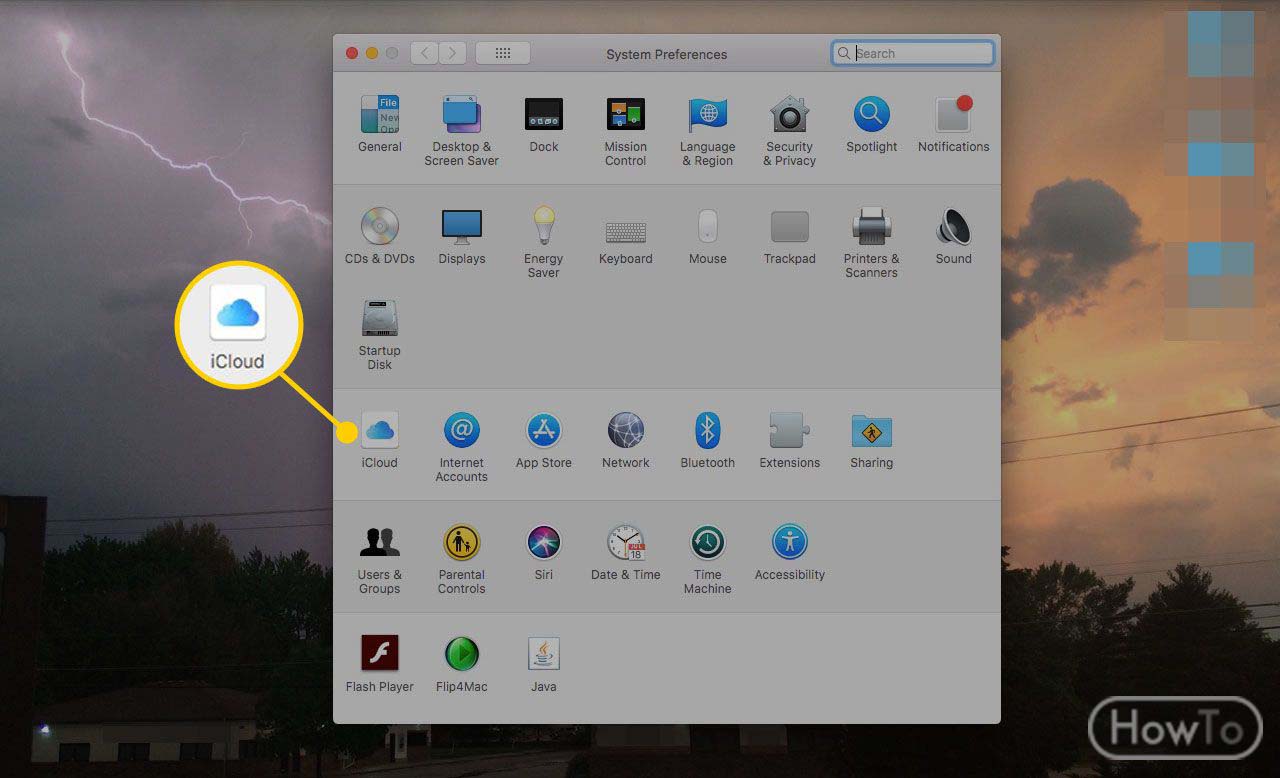
Task: Close the System Preferences window
Action: coord(352,53)
